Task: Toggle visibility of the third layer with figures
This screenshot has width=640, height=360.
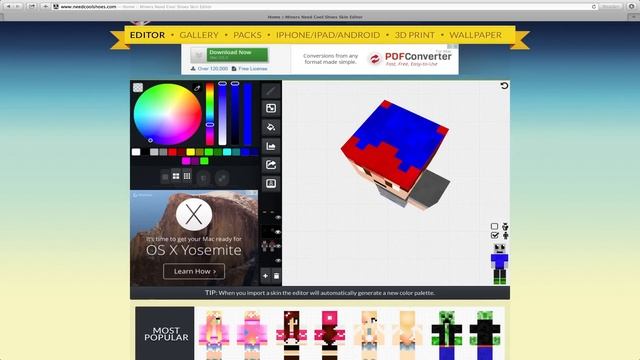Action: [278, 246]
